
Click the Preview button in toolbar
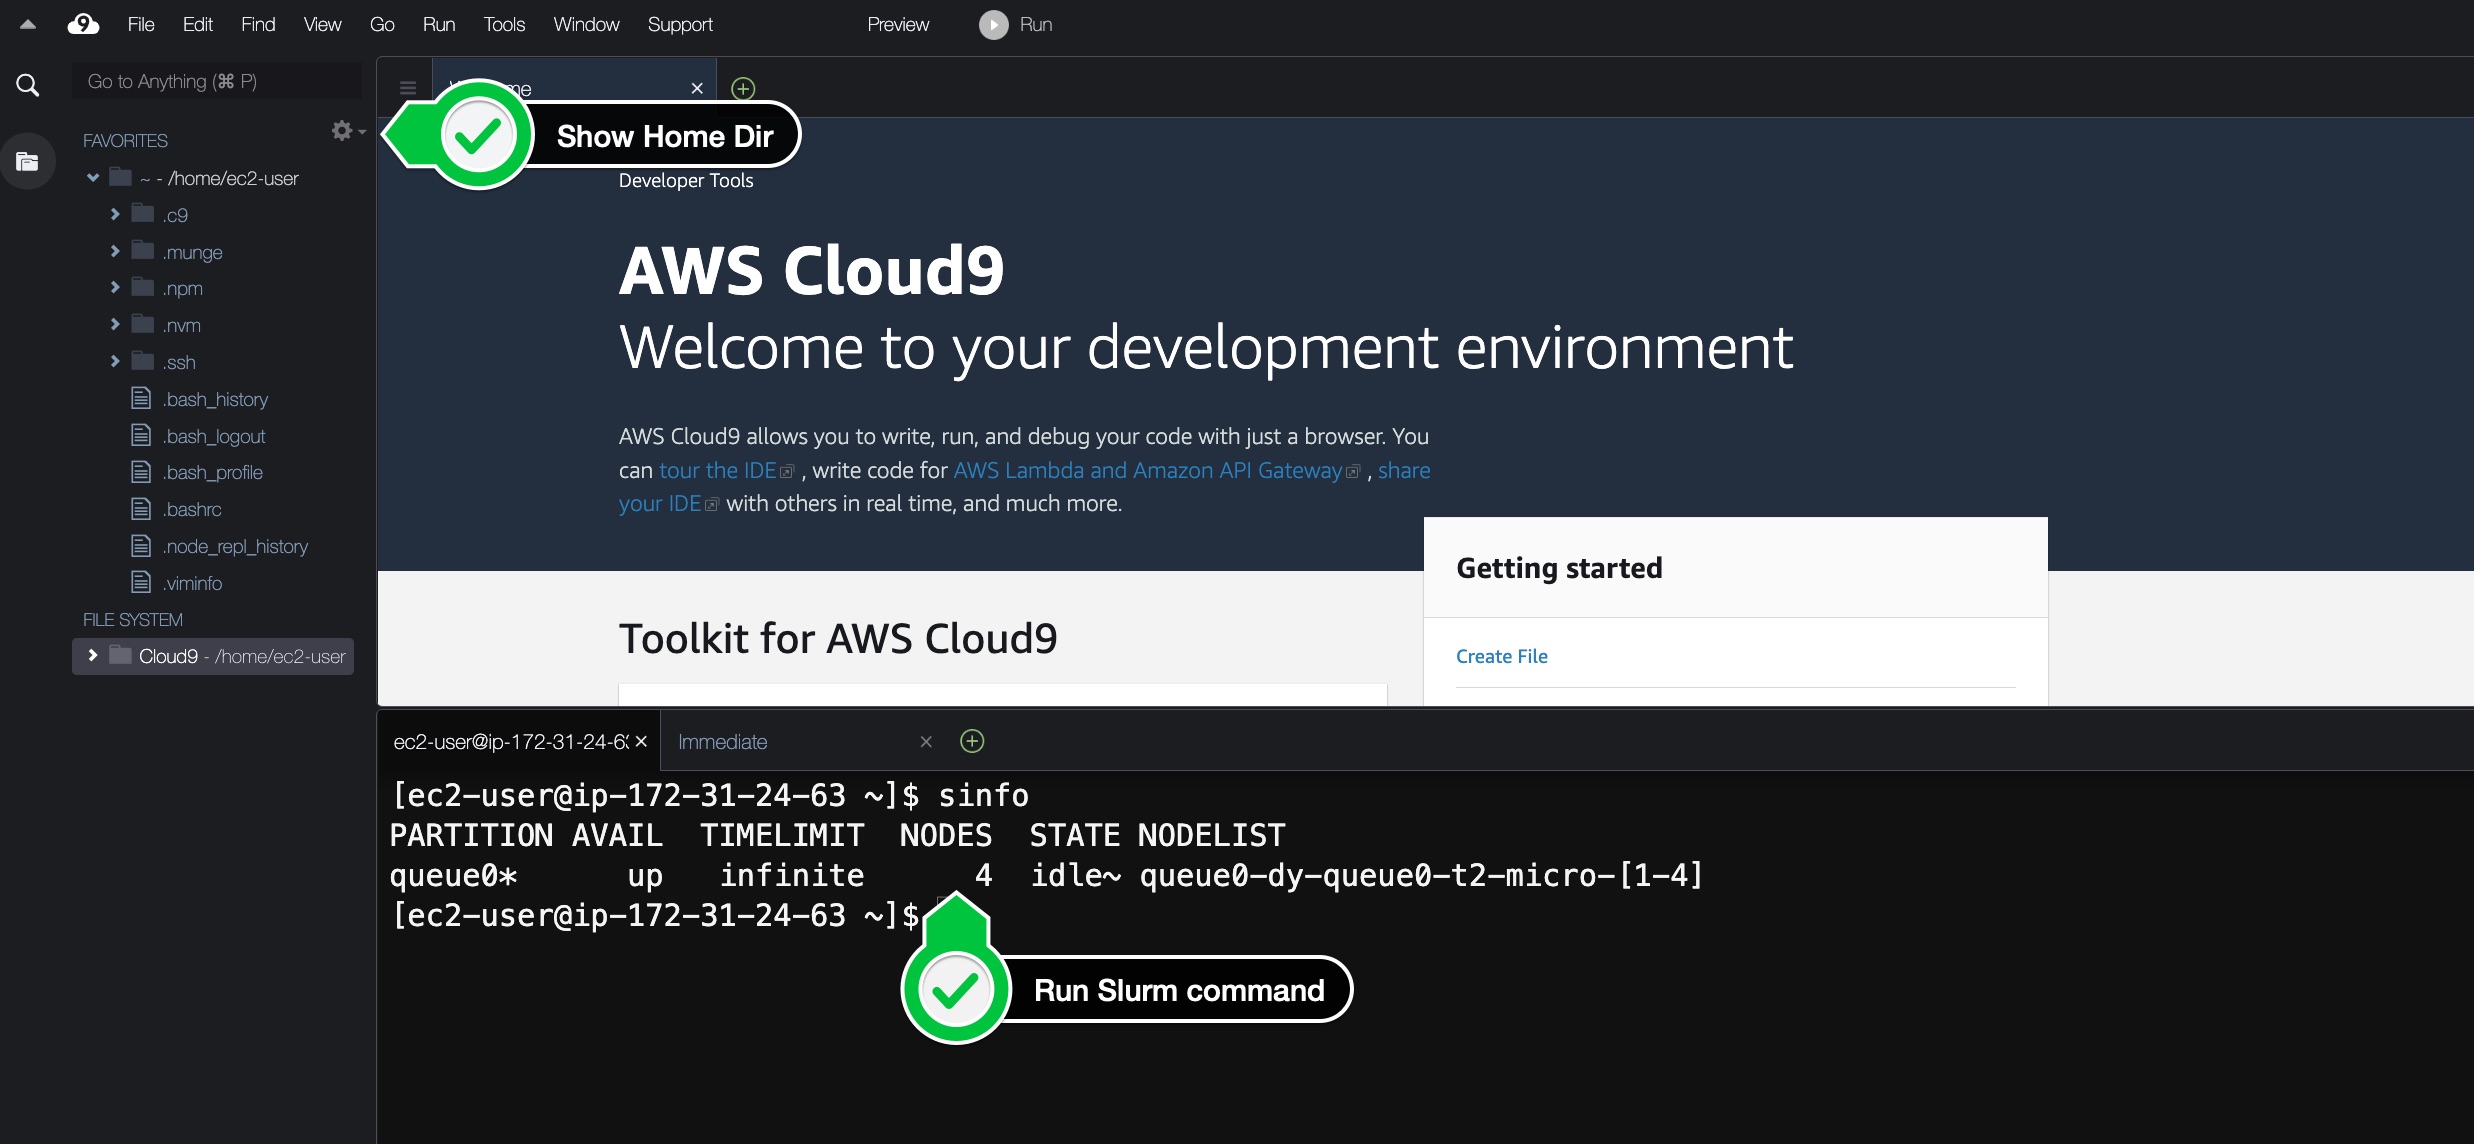point(898,24)
